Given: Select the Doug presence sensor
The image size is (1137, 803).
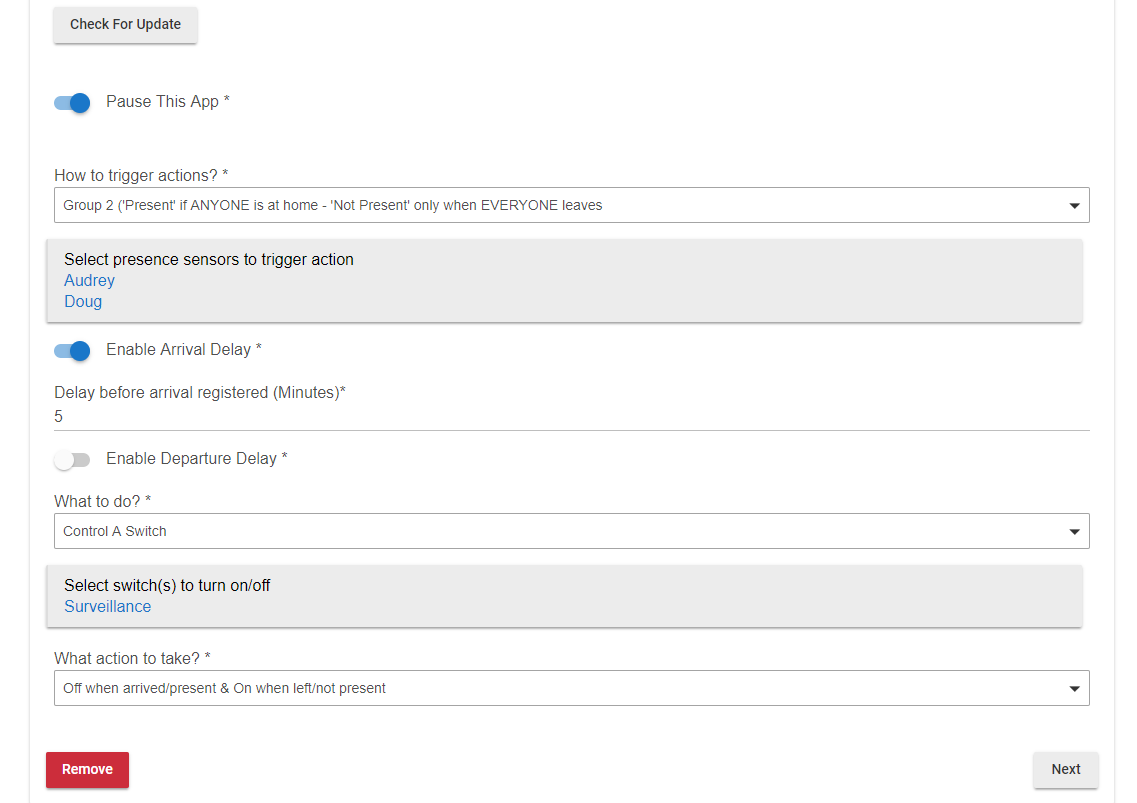Looking at the screenshot, I should [x=83, y=302].
